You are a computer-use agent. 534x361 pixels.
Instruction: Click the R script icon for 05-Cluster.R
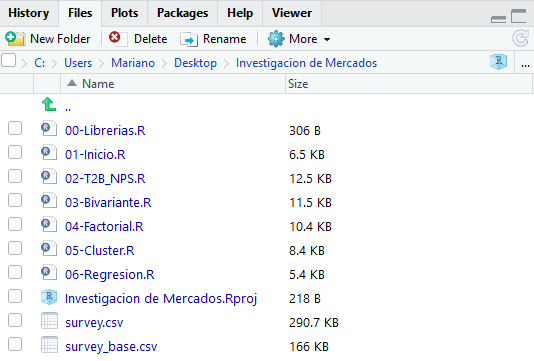(49, 248)
